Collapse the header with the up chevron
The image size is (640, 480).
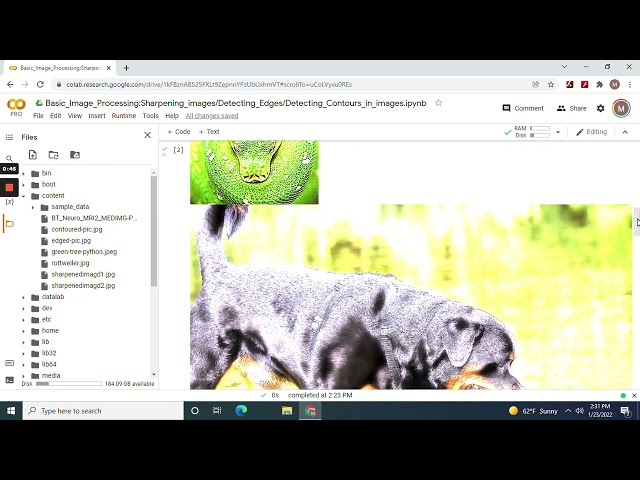625,132
